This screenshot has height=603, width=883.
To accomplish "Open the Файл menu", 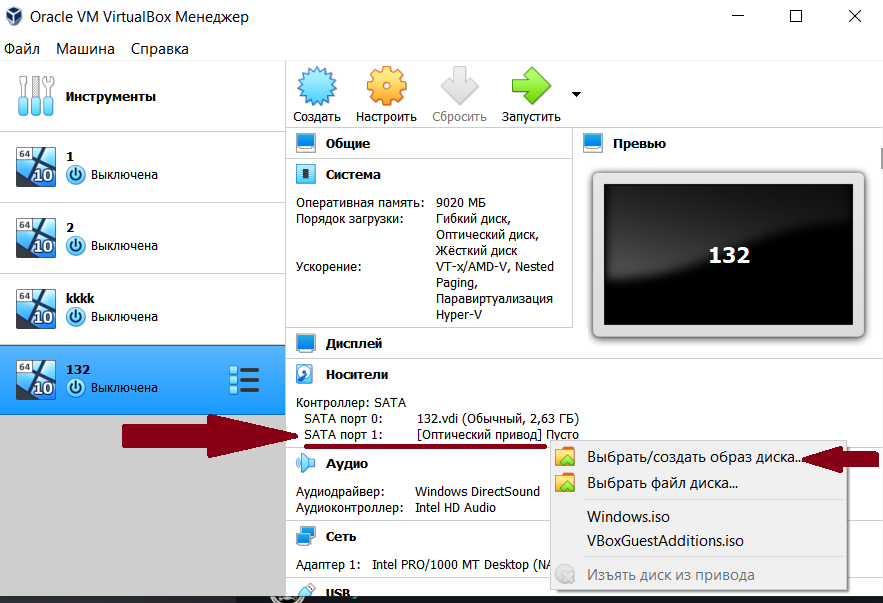I will 22,49.
